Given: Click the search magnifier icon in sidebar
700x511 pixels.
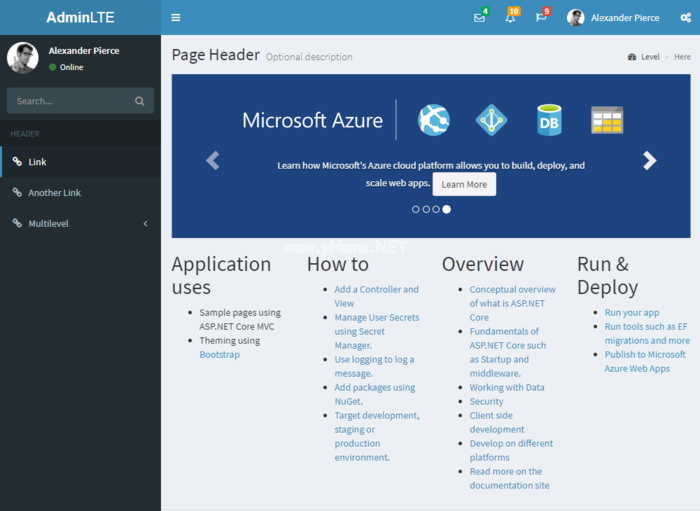Looking at the screenshot, I should (140, 101).
